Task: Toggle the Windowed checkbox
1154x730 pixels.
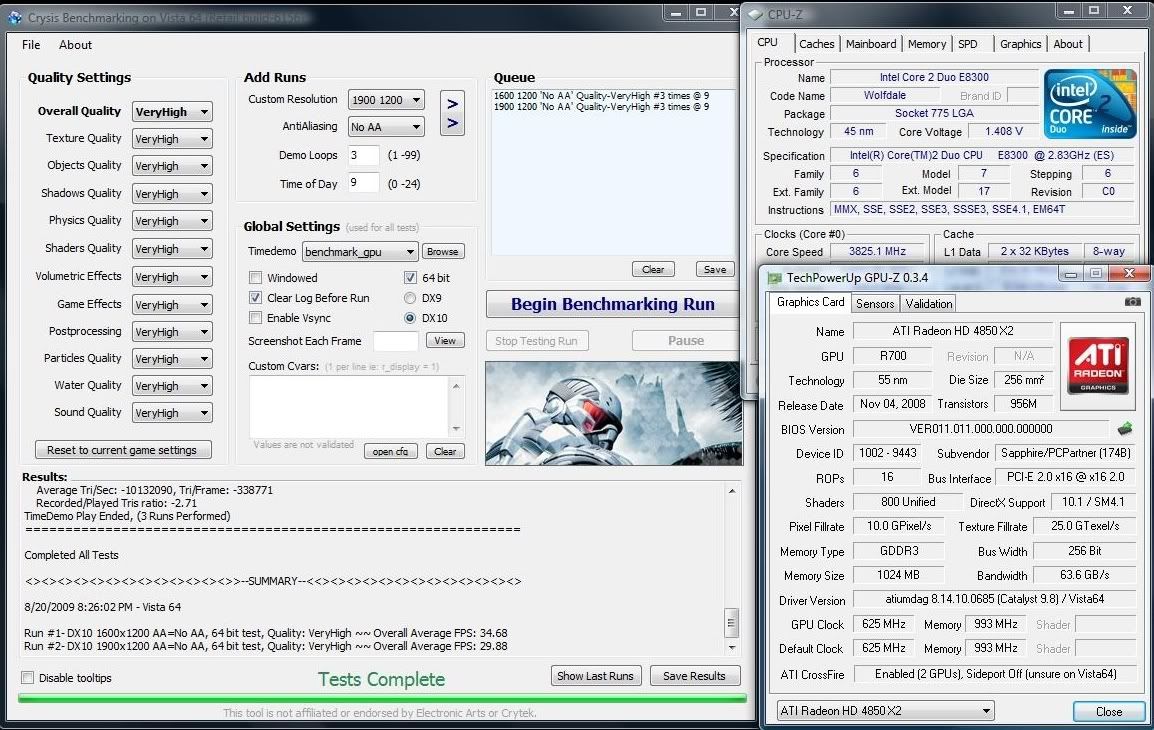Action: tap(255, 277)
